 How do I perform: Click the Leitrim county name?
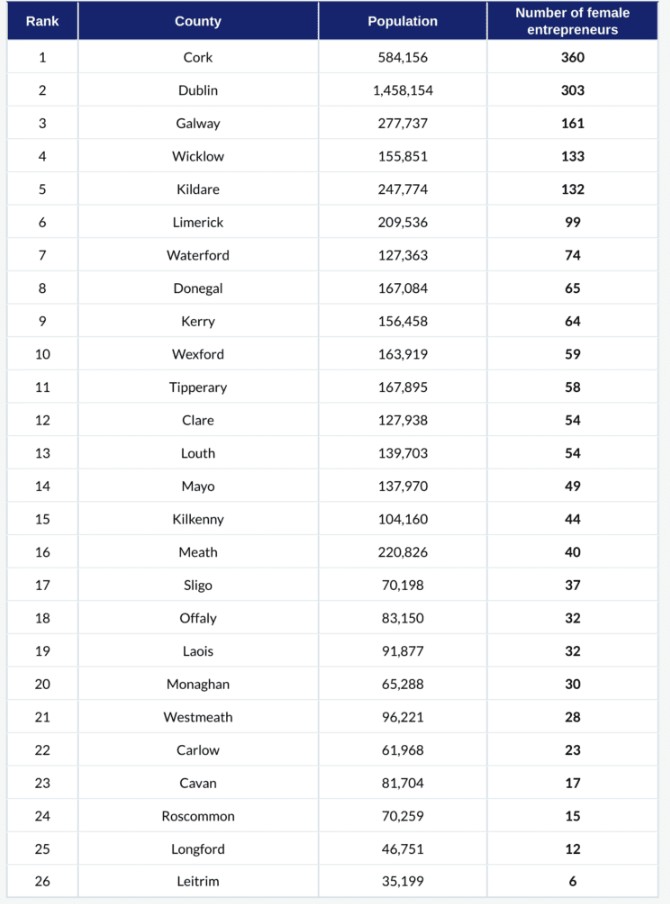(x=198, y=881)
